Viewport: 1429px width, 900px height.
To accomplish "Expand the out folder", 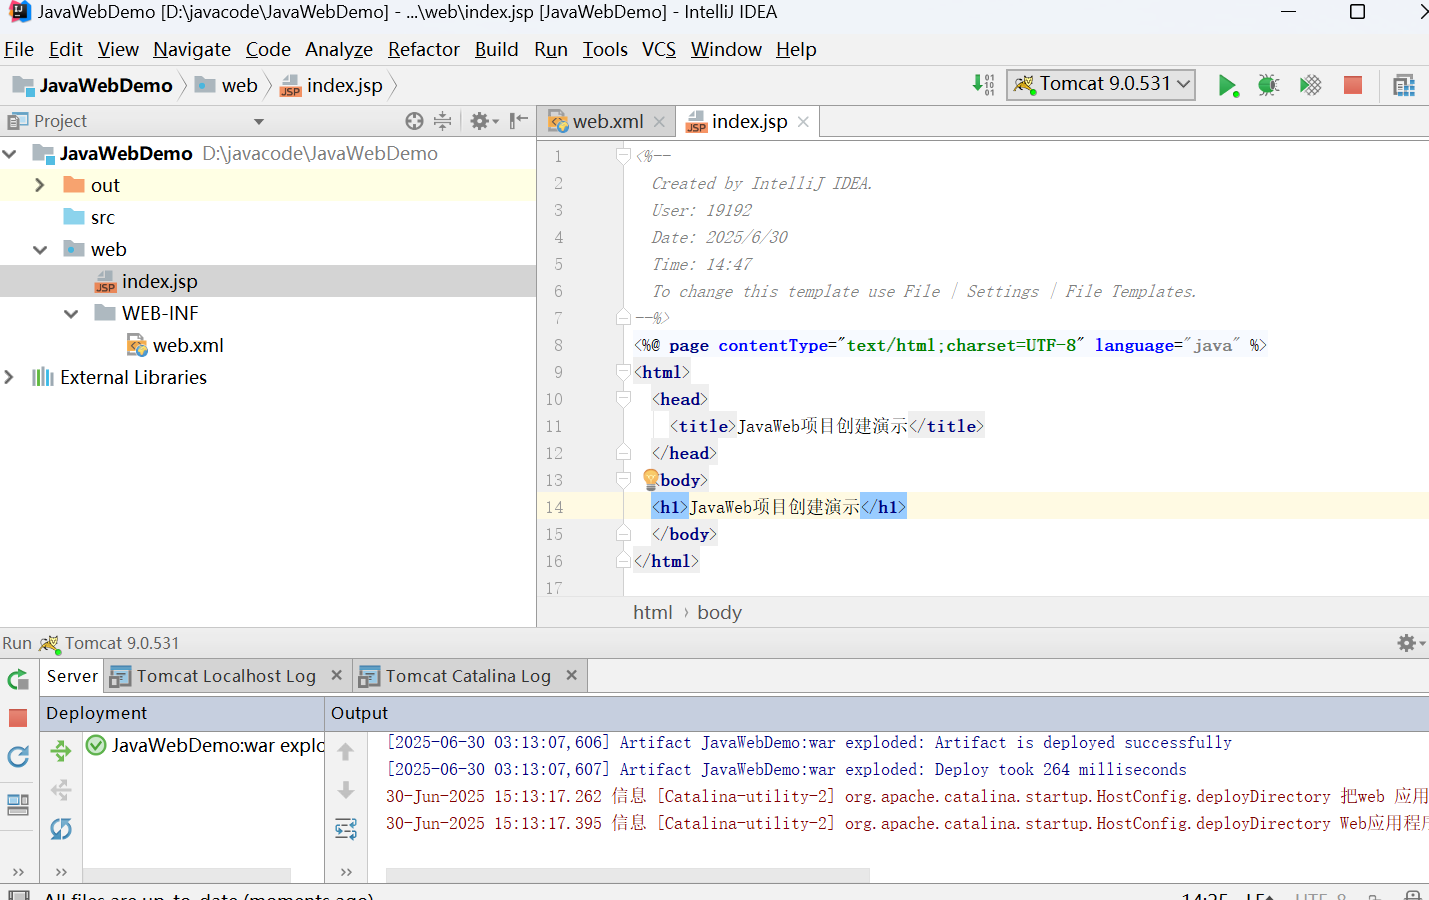I will [x=40, y=185].
